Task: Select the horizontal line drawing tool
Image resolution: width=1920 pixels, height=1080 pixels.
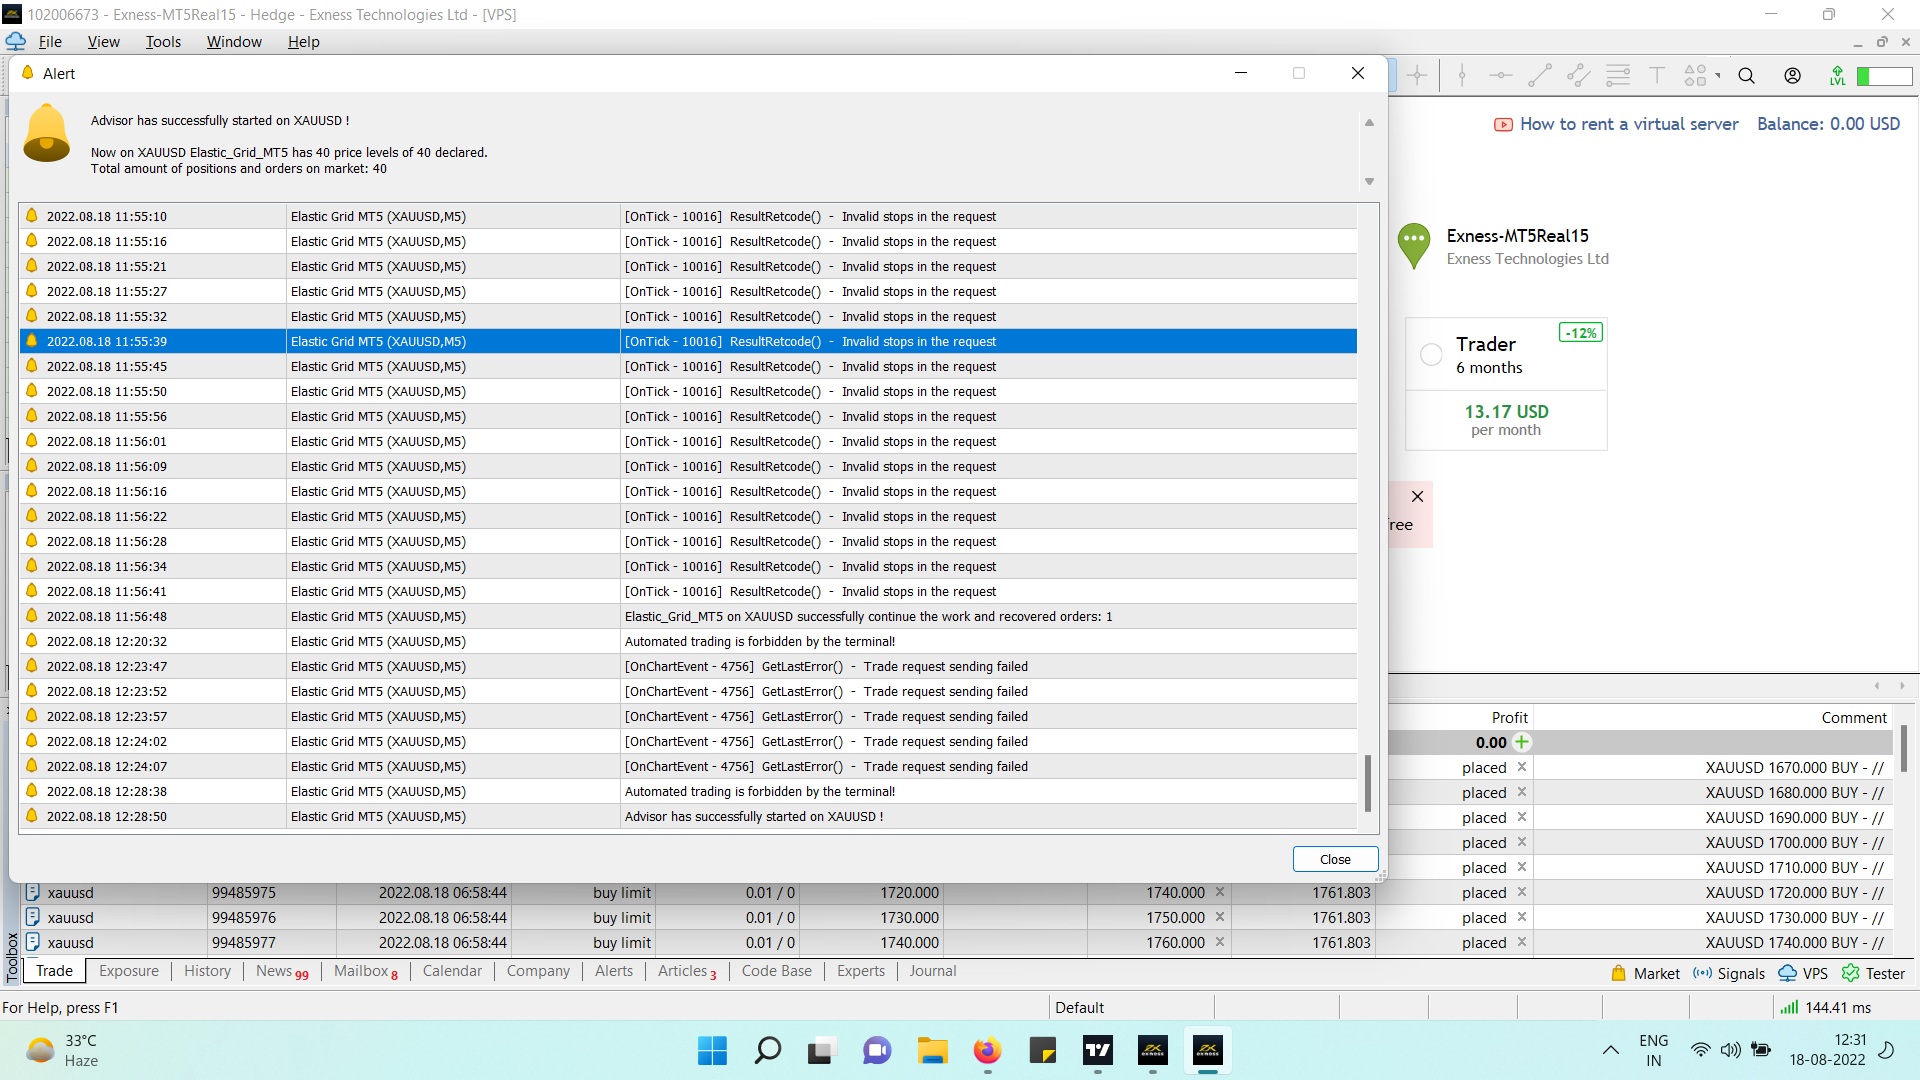Action: (1501, 76)
